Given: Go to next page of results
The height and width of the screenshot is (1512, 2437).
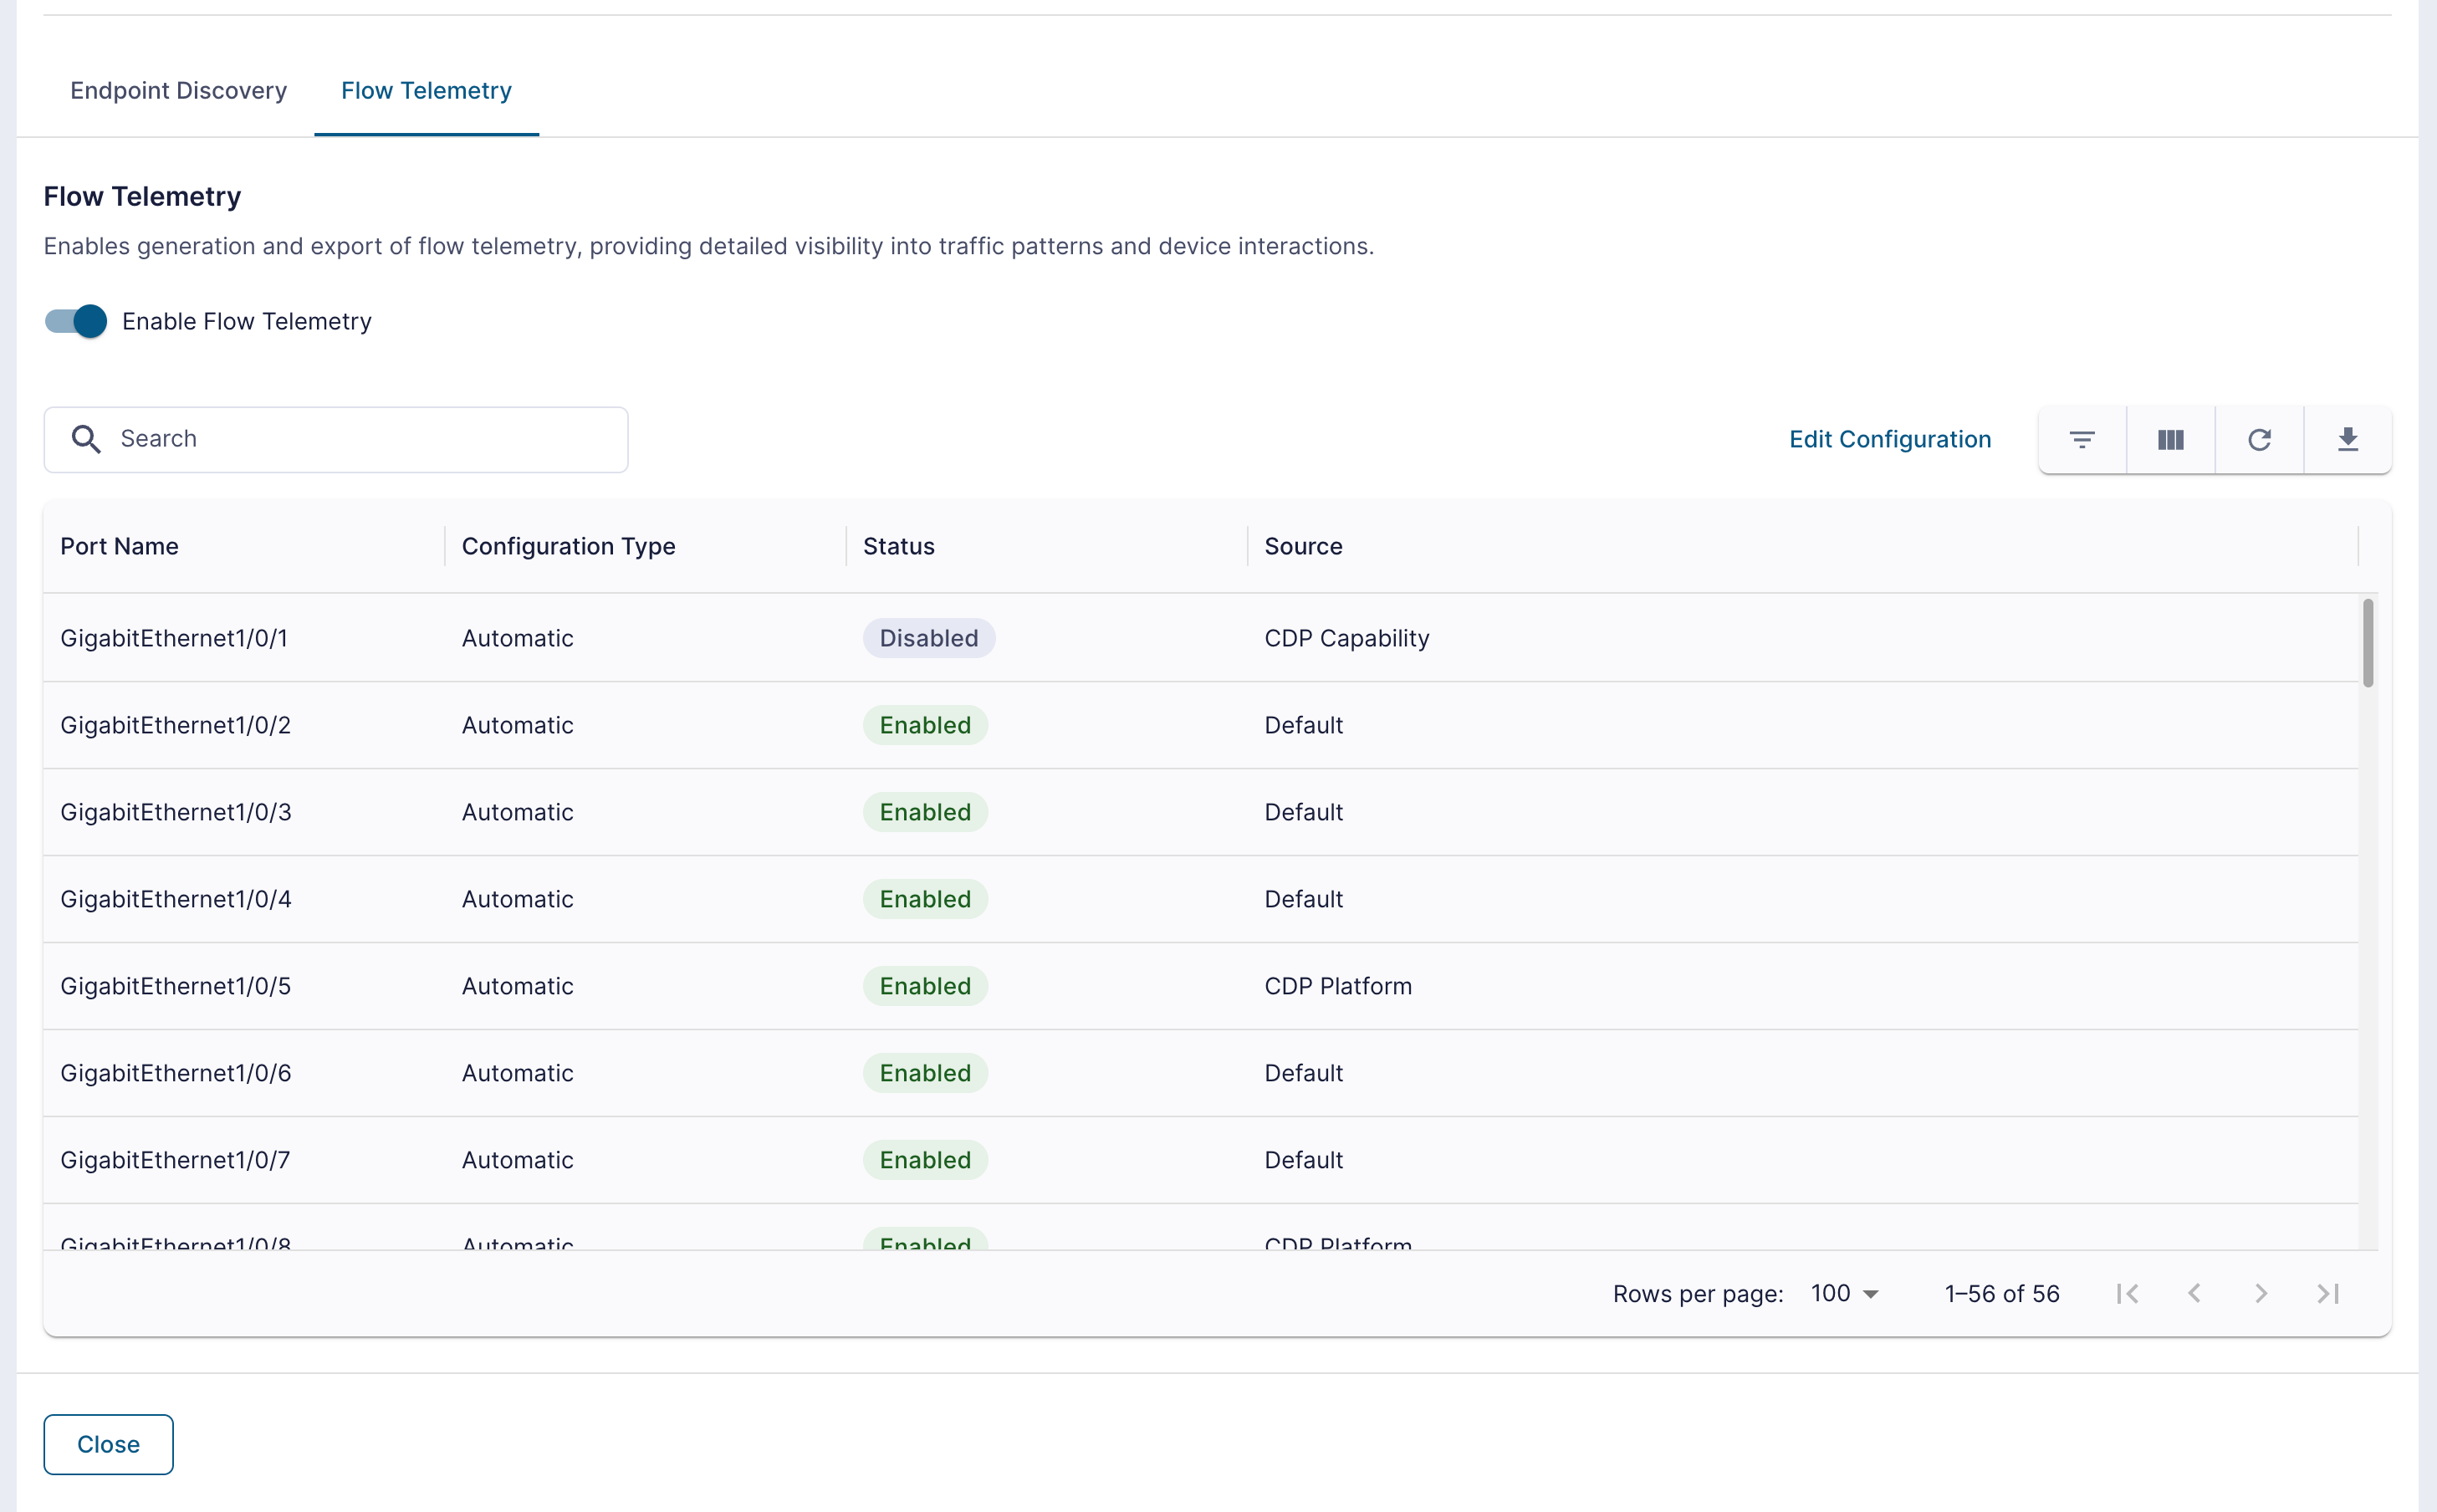Looking at the screenshot, I should coord(2261,1294).
